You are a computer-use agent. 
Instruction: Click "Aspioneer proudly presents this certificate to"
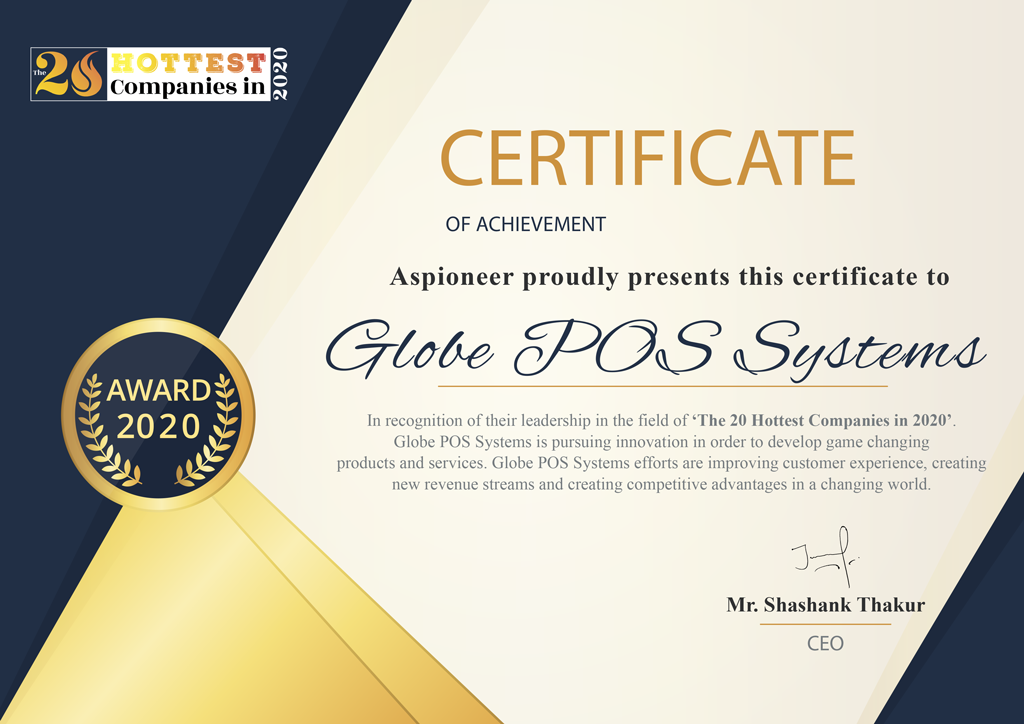tap(669, 277)
